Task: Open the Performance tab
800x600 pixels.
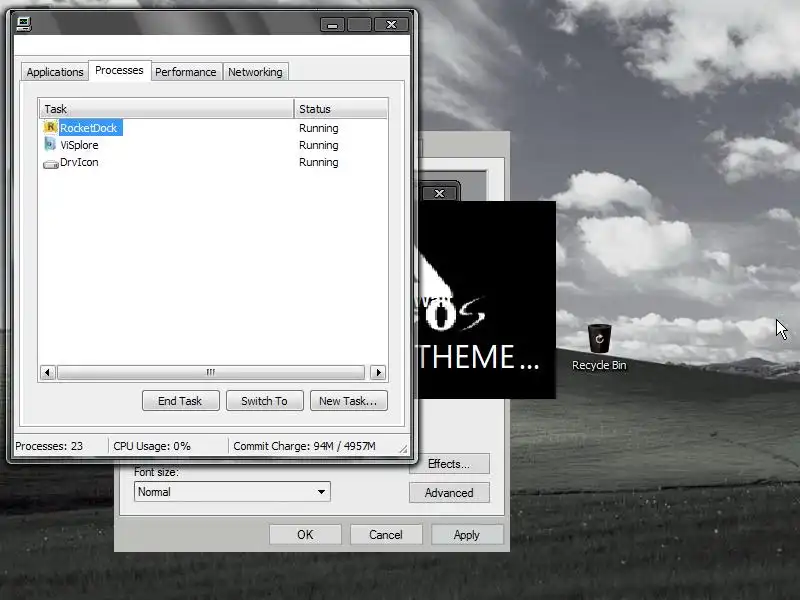Action: tap(186, 72)
